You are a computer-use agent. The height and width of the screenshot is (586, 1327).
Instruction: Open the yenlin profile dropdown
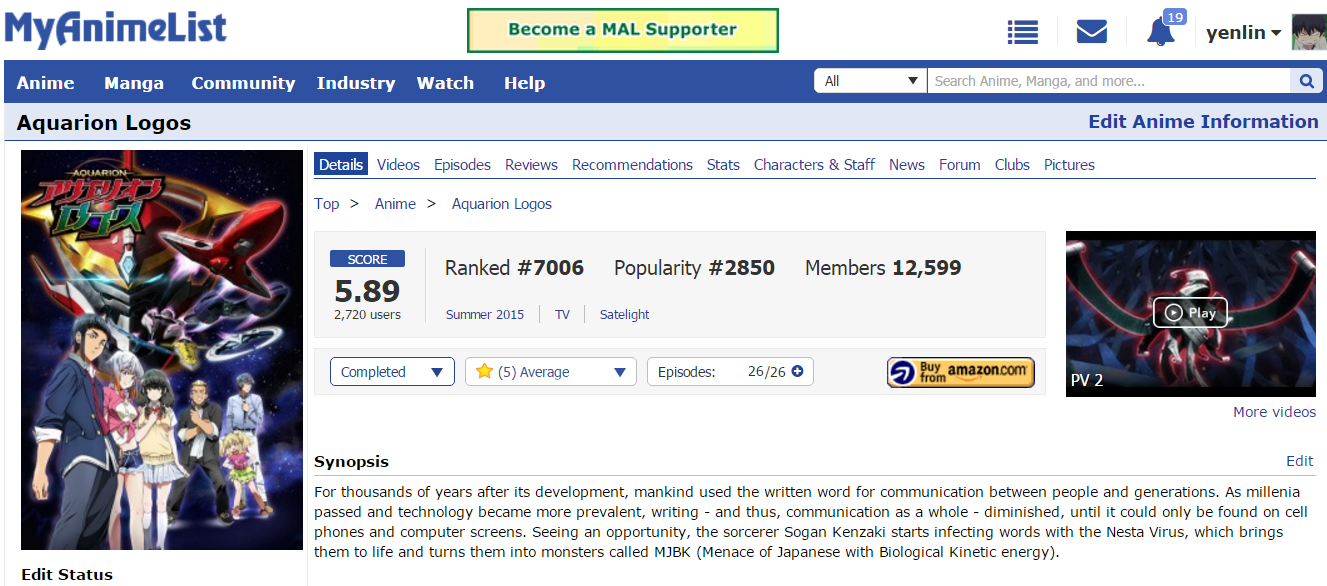pyautogui.click(x=1244, y=33)
